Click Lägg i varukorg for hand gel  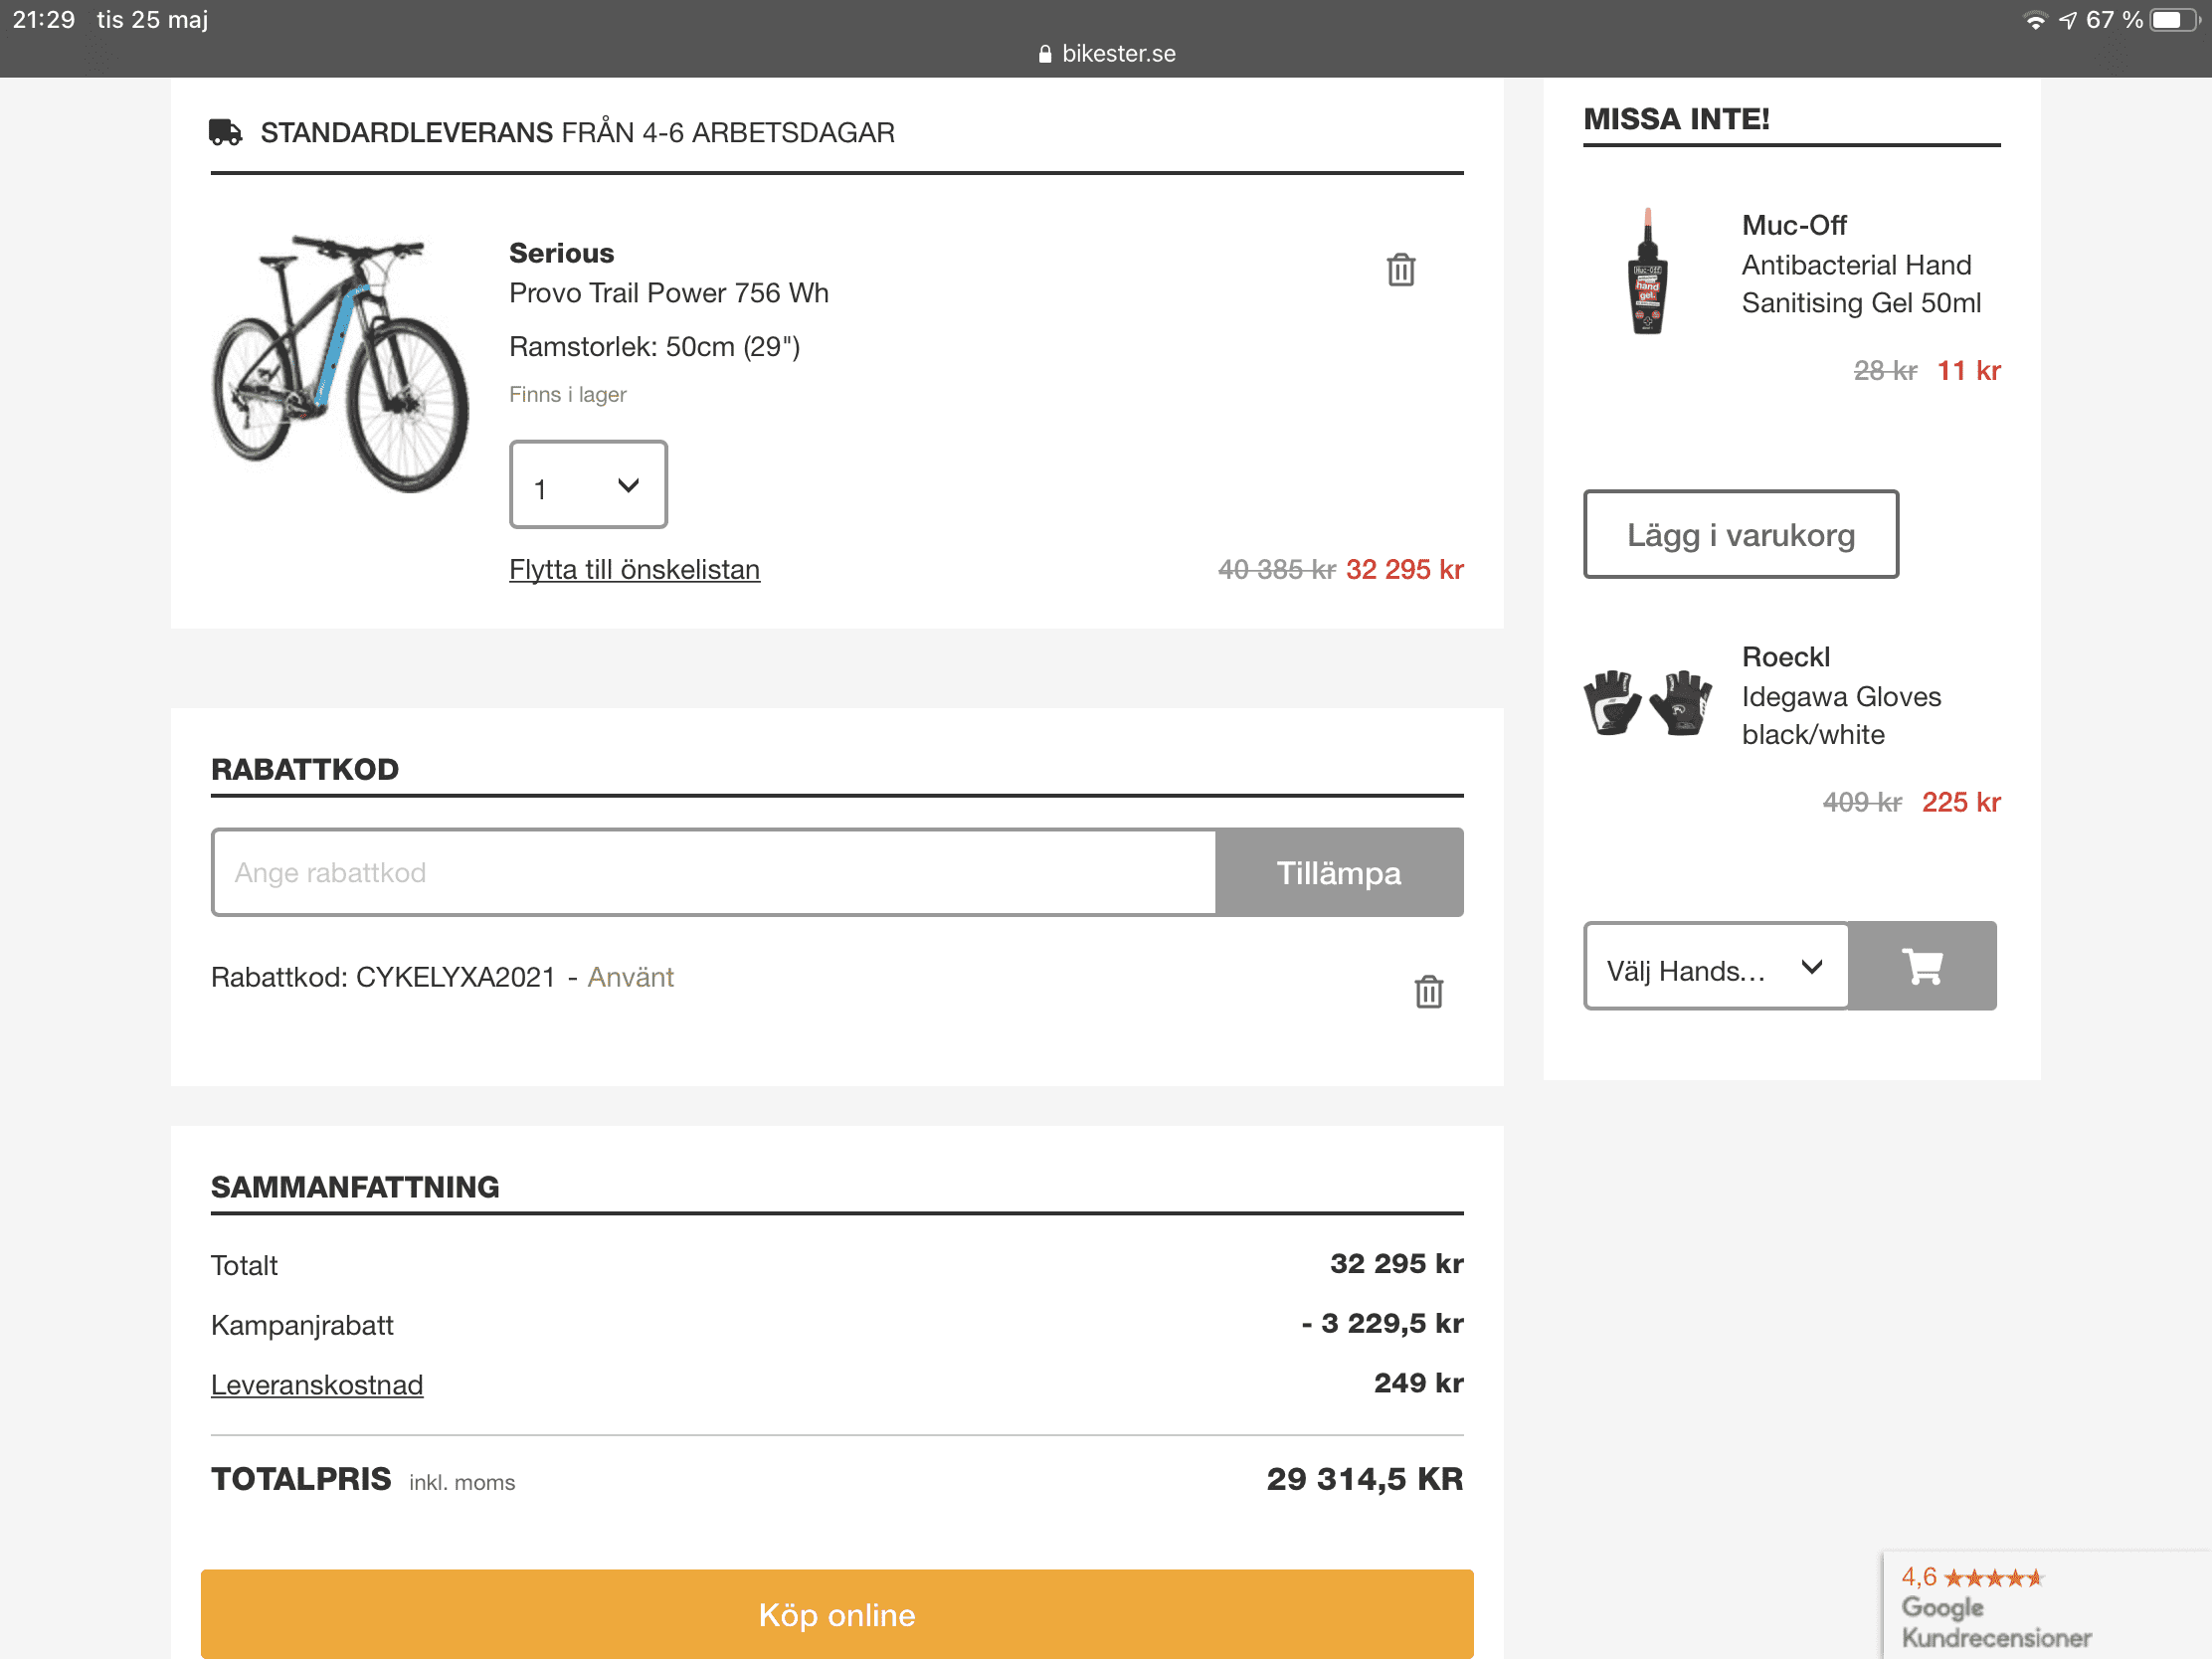(1740, 534)
